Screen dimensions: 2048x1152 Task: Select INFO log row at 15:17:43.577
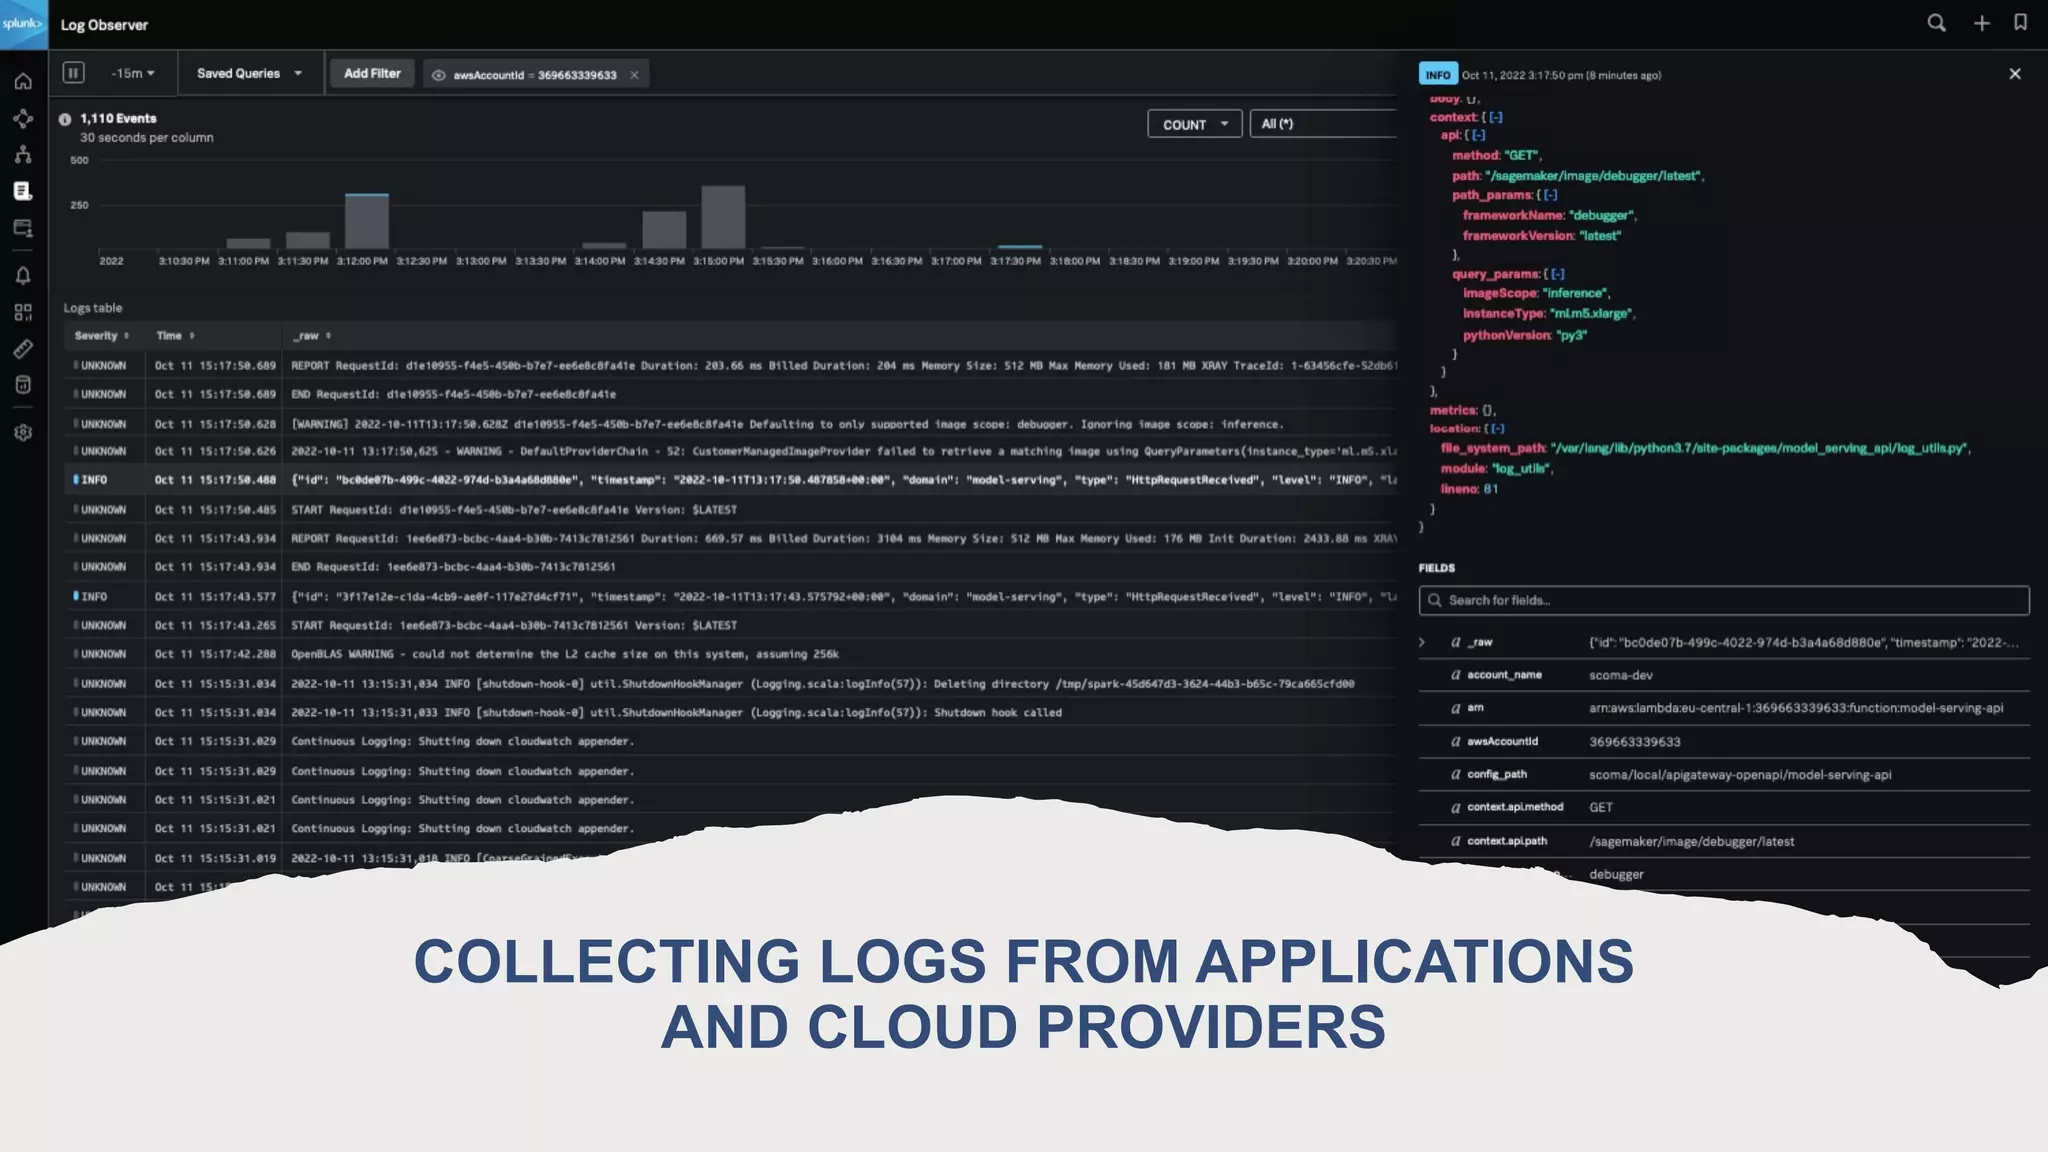pos(730,597)
